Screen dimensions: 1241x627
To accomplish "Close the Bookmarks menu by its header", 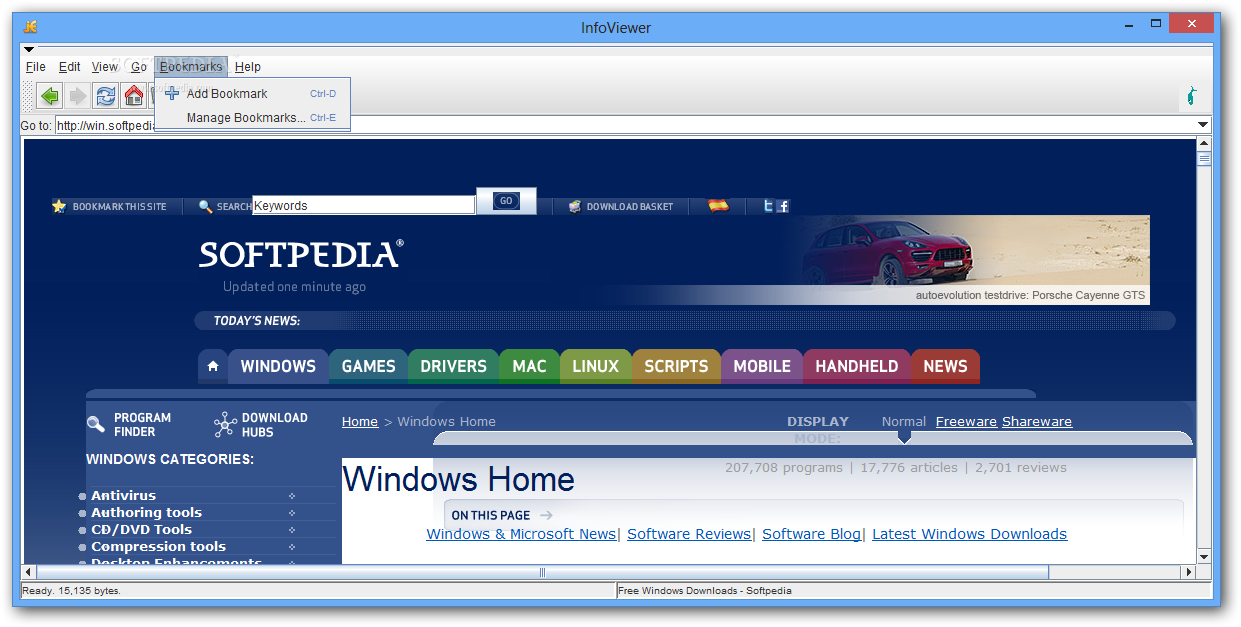I will (x=191, y=67).
